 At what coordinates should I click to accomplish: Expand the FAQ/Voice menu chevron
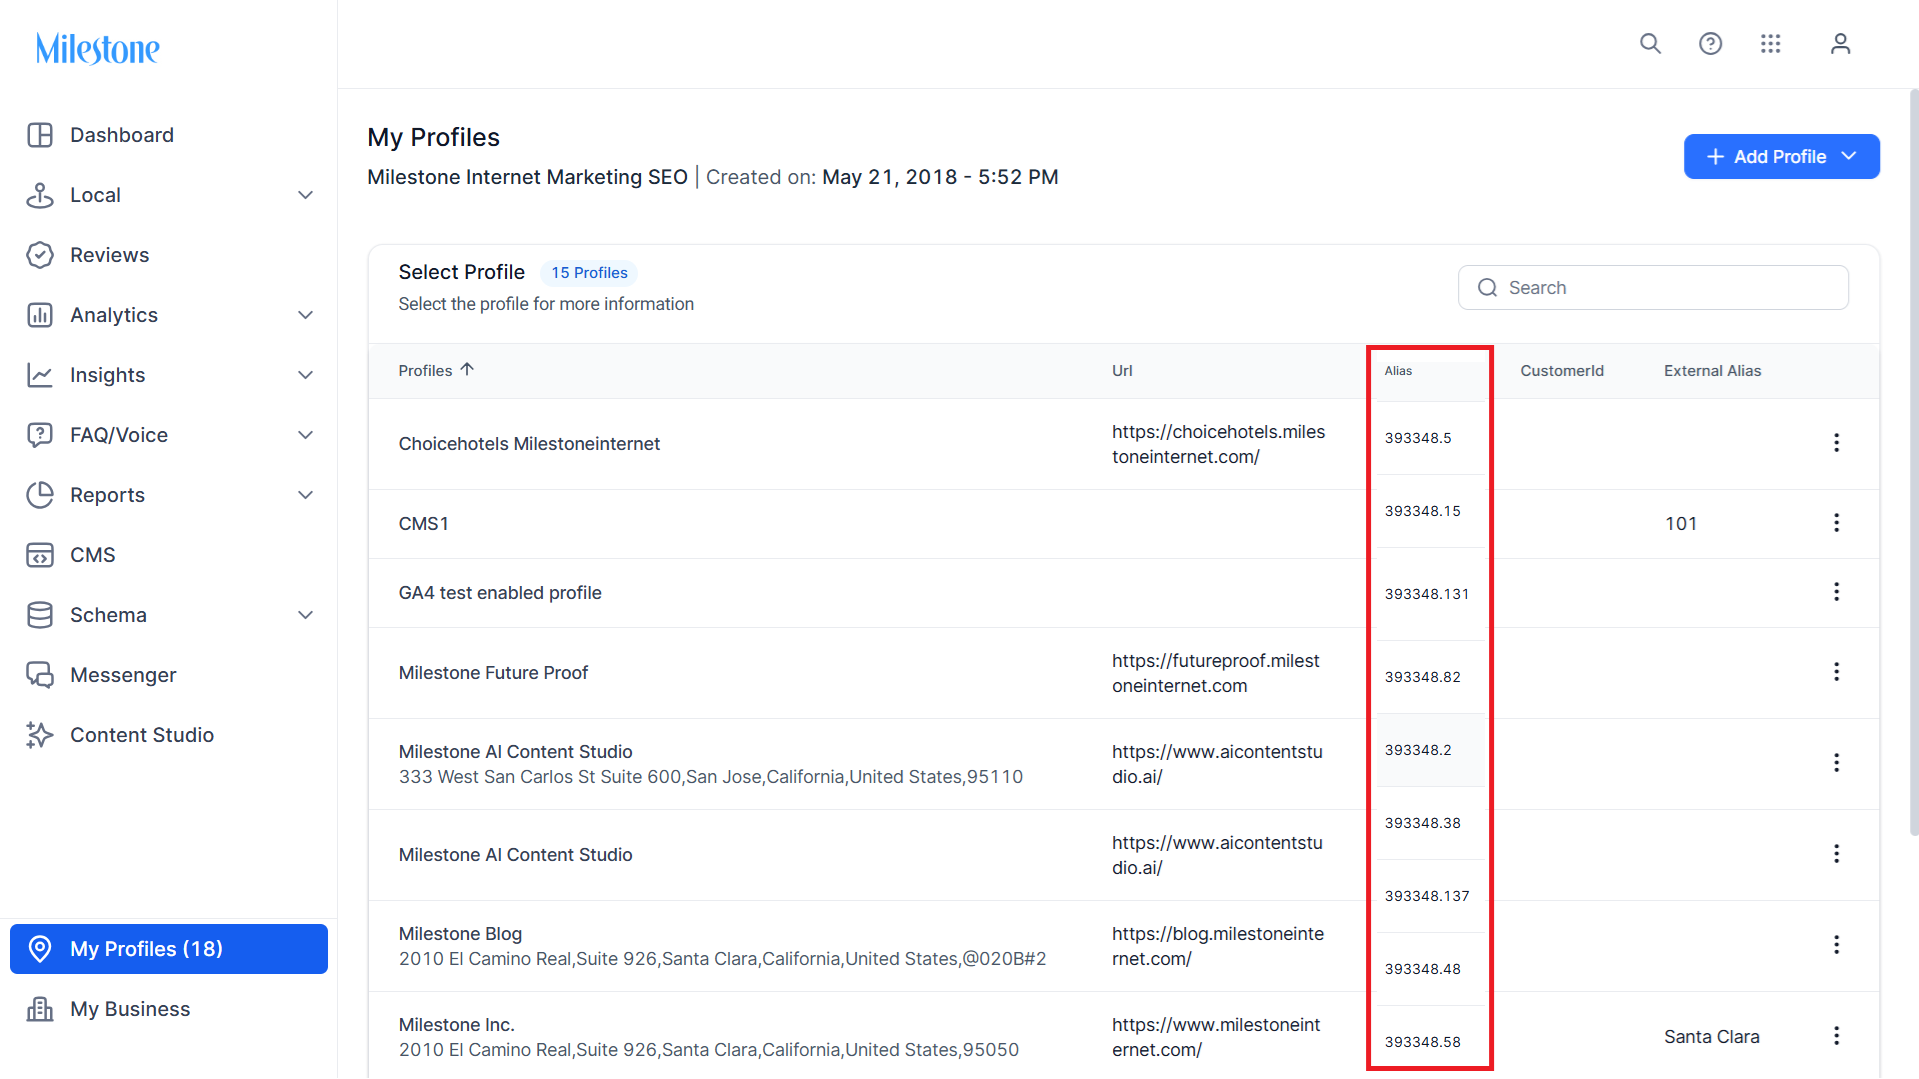[306, 435]
